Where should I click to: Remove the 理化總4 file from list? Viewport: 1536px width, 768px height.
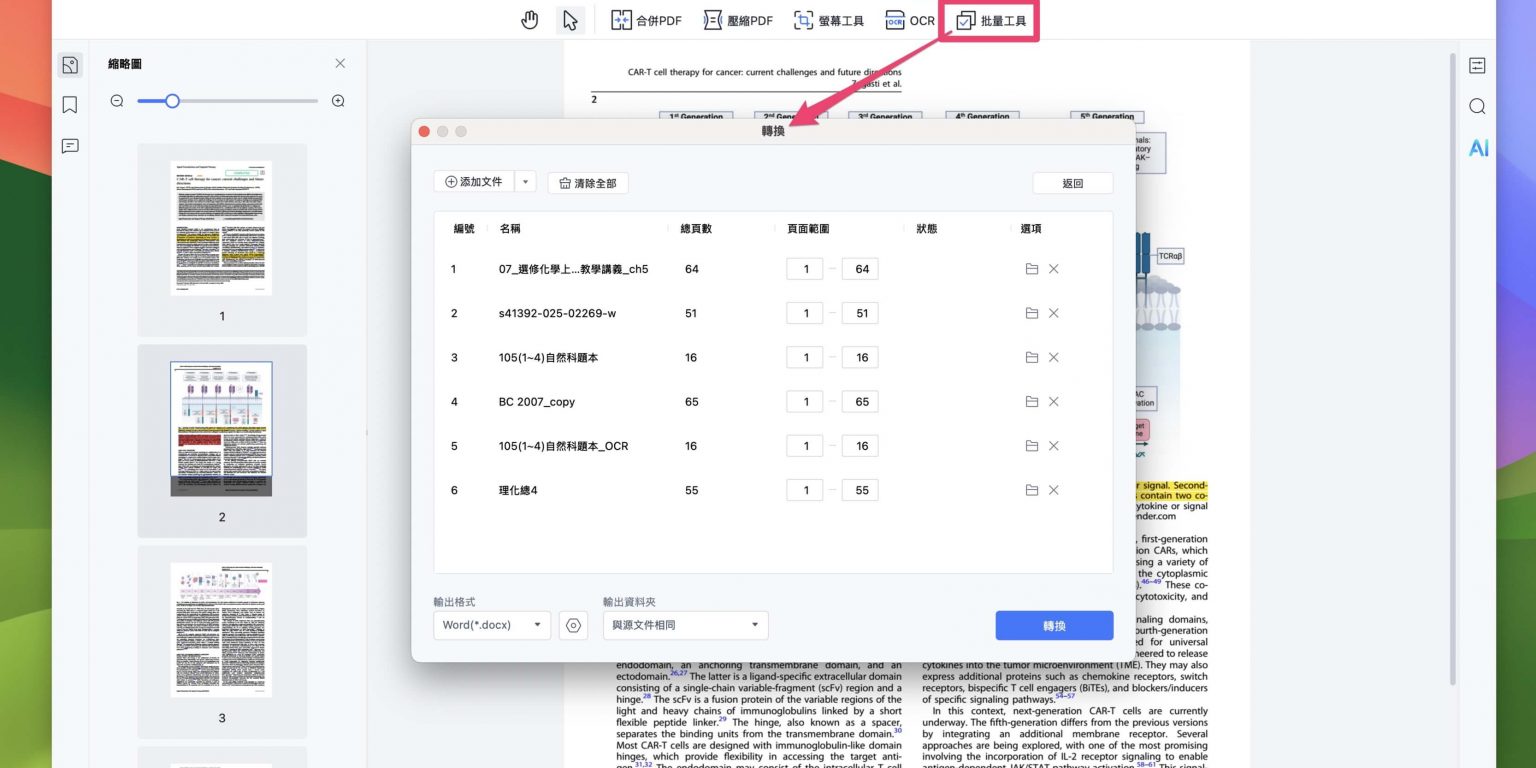tap(1054, 490)
